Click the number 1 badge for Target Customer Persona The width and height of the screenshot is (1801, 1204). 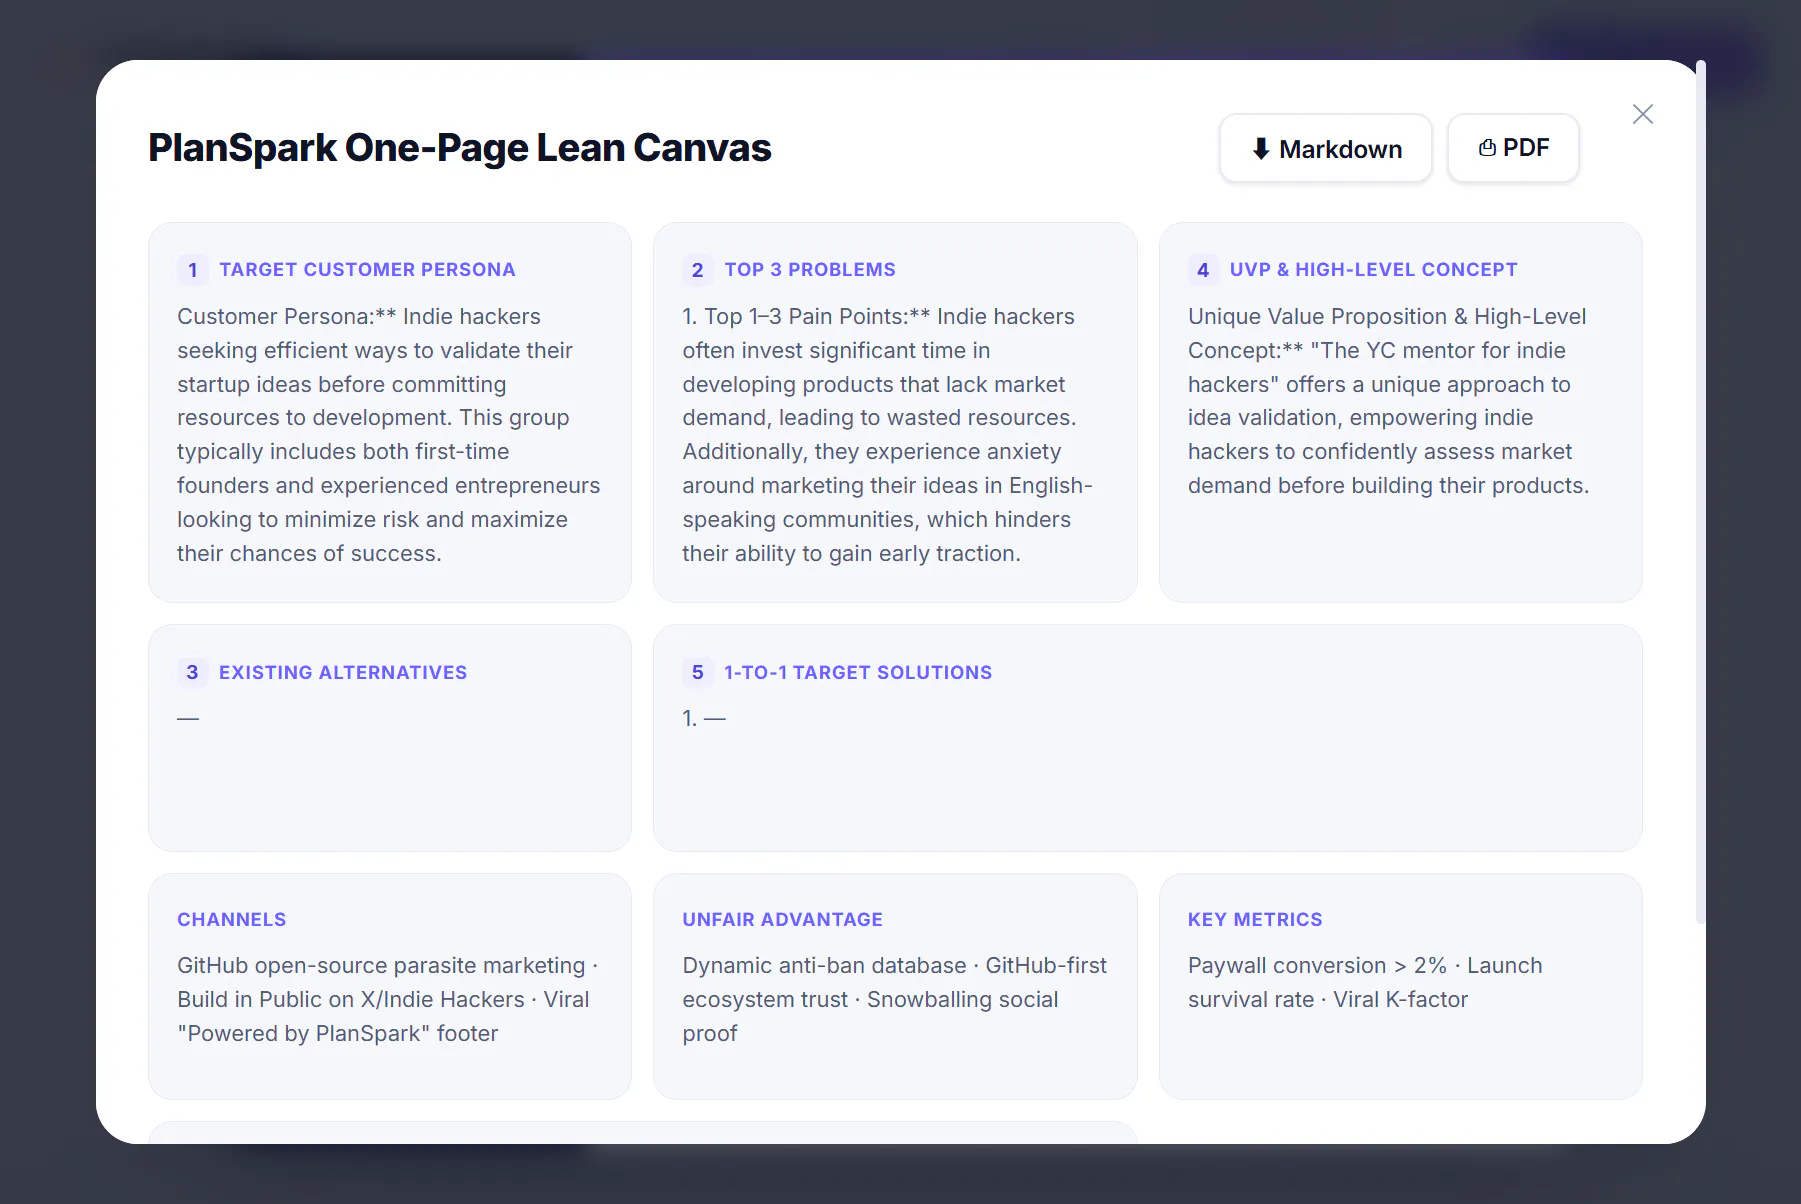[193, 270]
